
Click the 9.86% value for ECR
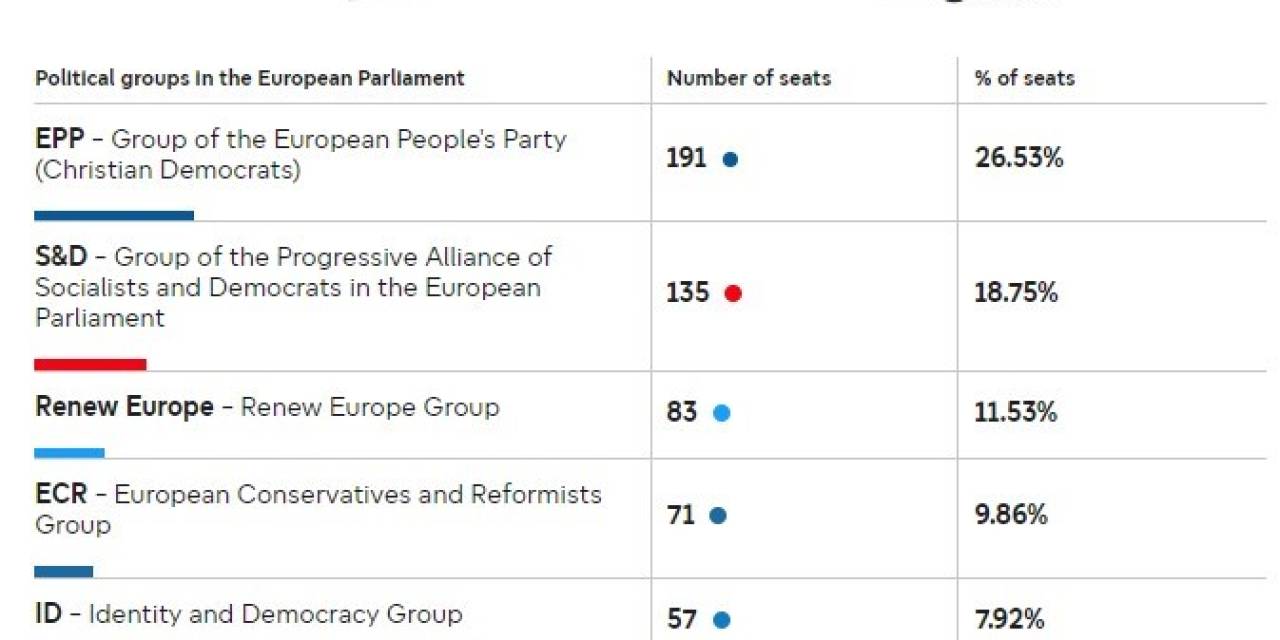[1011, 515]
